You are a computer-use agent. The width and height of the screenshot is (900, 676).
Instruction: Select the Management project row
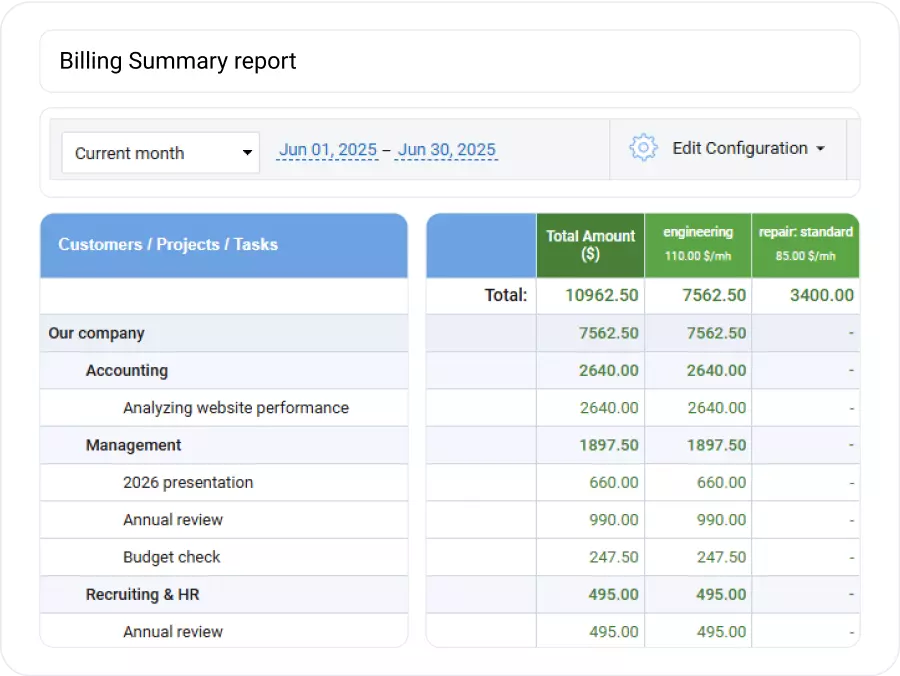pyautogui.click(x=224, y=445)
